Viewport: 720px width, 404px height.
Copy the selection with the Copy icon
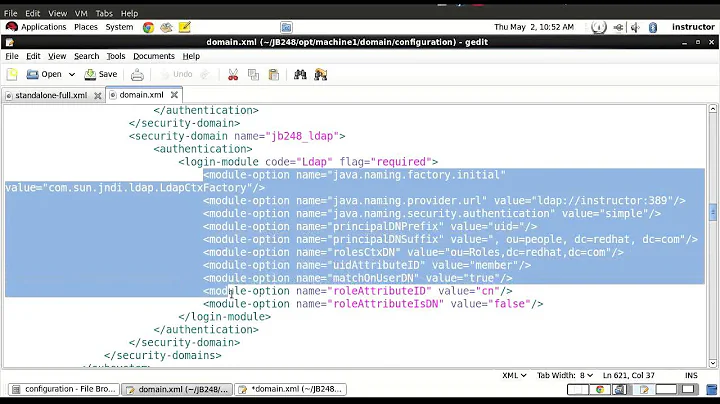253,74
